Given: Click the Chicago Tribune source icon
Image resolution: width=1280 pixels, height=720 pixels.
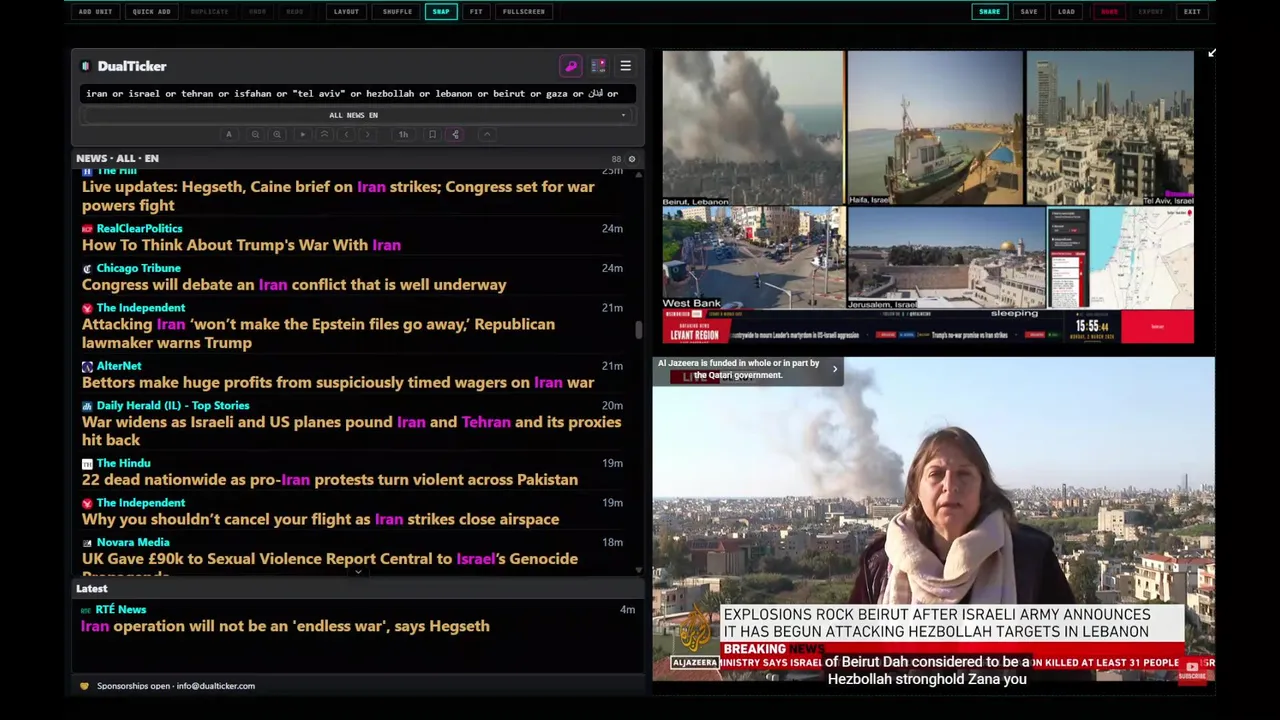Looking at the screenshot, I should pos(87,269).
